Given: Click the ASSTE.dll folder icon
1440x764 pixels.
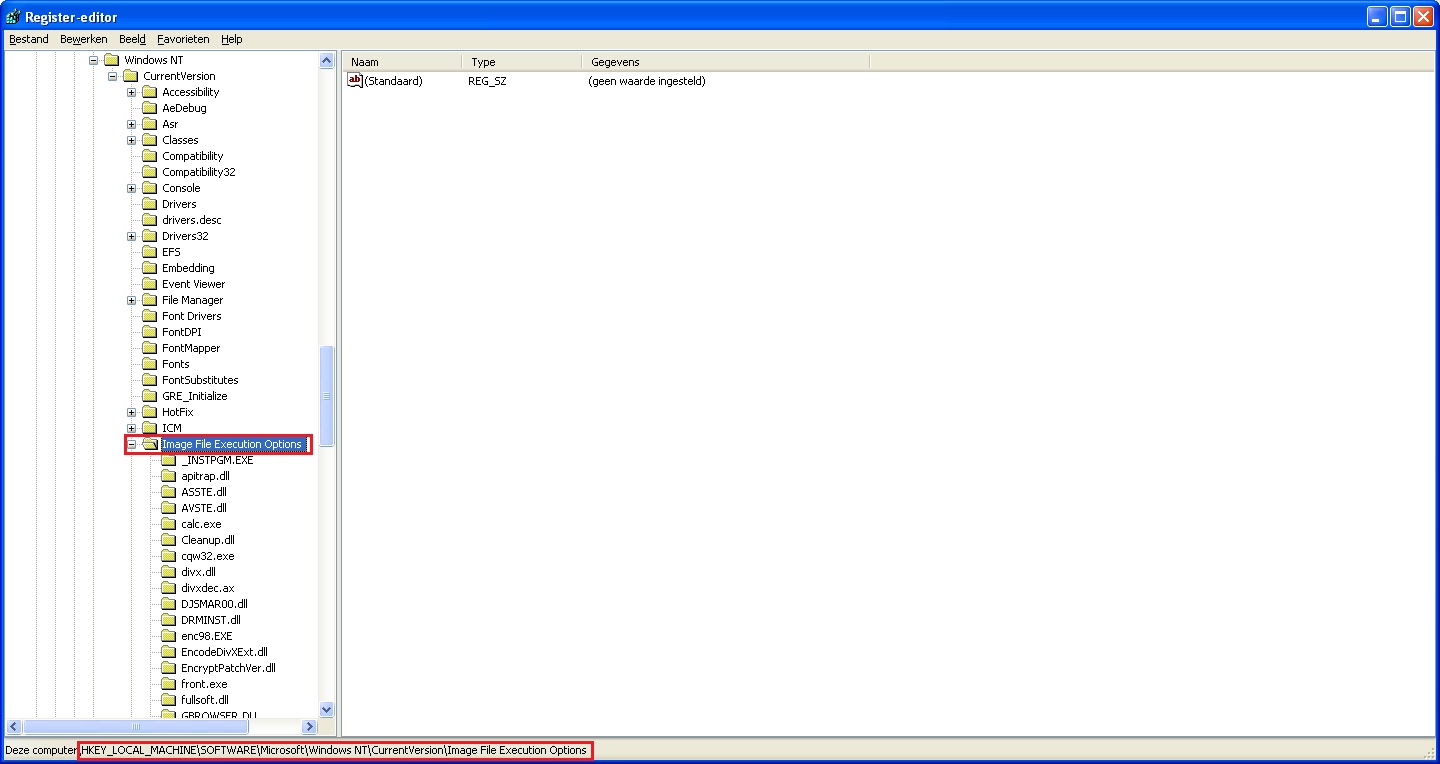Looking at the screenshot, I should click(x=169, y=492).
